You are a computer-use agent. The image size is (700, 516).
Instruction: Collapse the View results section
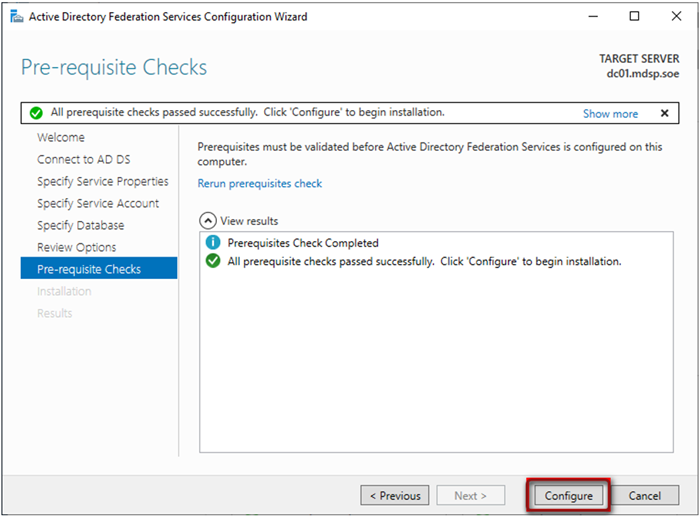[x=208, y=221]
